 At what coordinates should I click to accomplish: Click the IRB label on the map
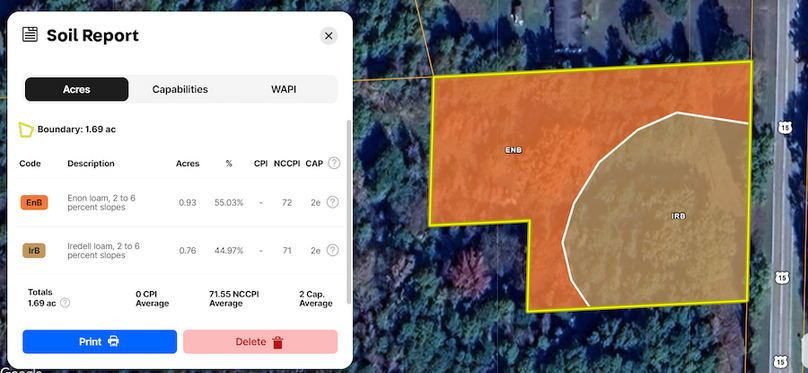[x=679, y=216]
